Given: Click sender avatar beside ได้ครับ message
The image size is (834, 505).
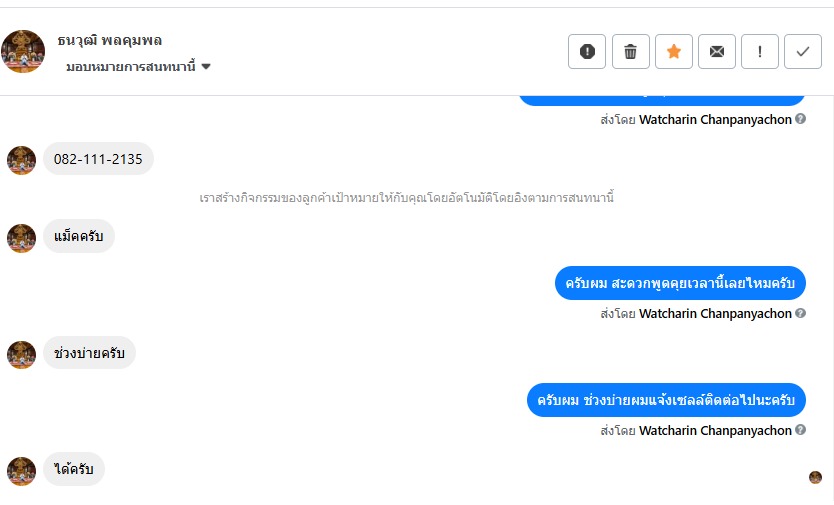Looking at the screenshot, I should tap(21, 471).
